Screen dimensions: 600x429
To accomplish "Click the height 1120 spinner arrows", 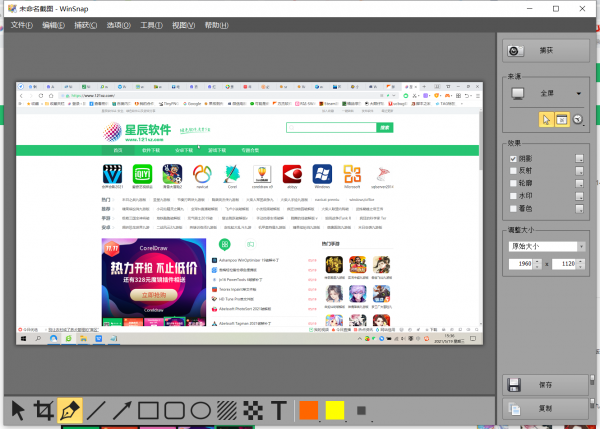I will (x=581, y=264).
